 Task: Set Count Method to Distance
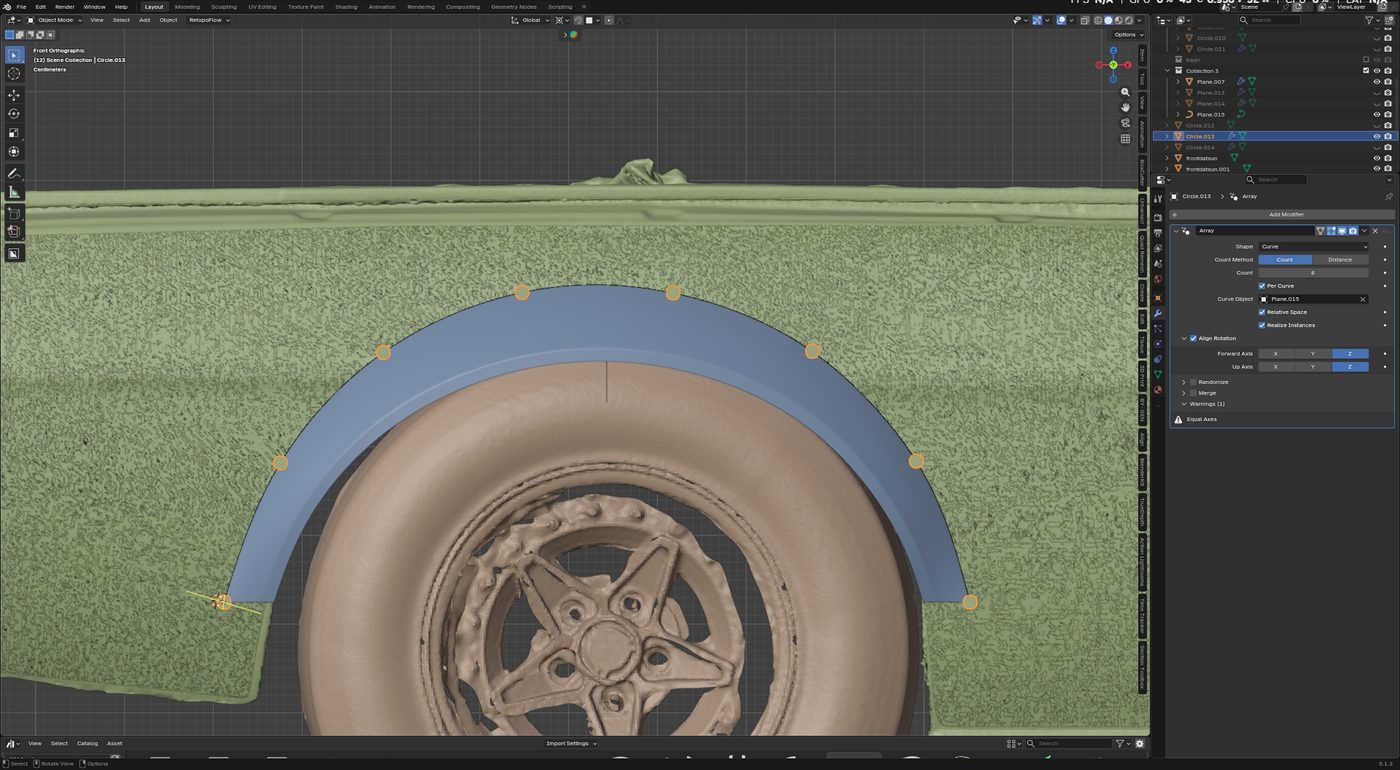click(1340, 260)
